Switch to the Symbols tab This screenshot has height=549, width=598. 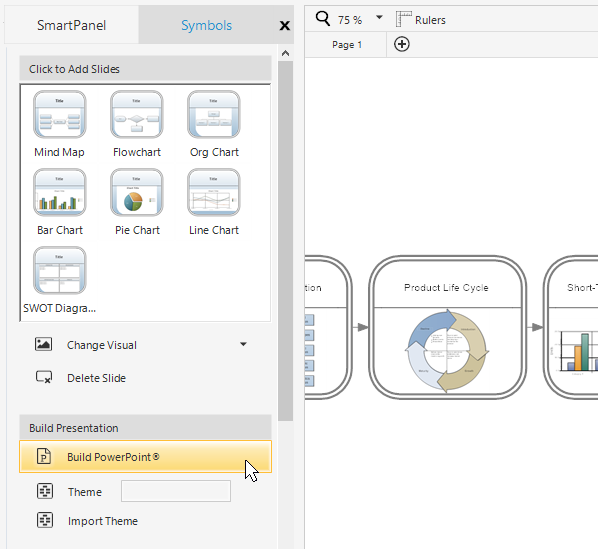pyautogui.click(x=206, y=25)
